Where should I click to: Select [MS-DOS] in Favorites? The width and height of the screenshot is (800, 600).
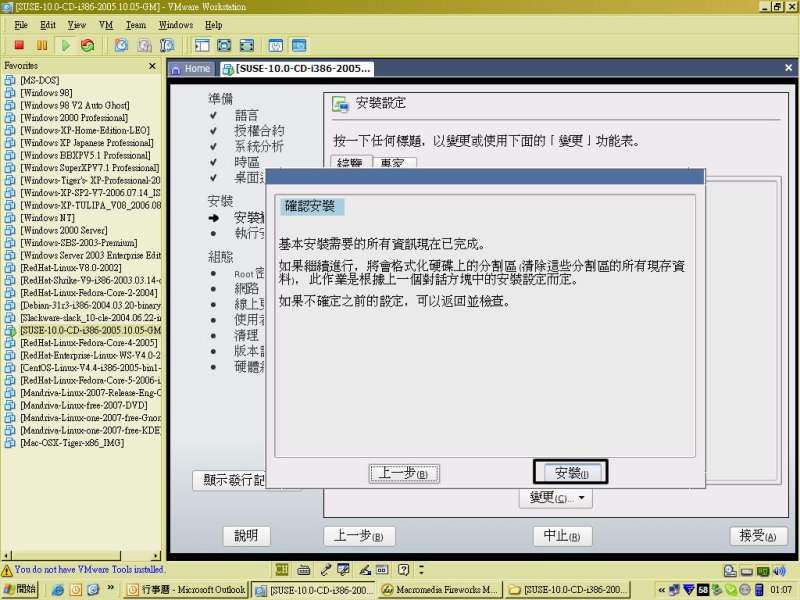coord(40,80)
